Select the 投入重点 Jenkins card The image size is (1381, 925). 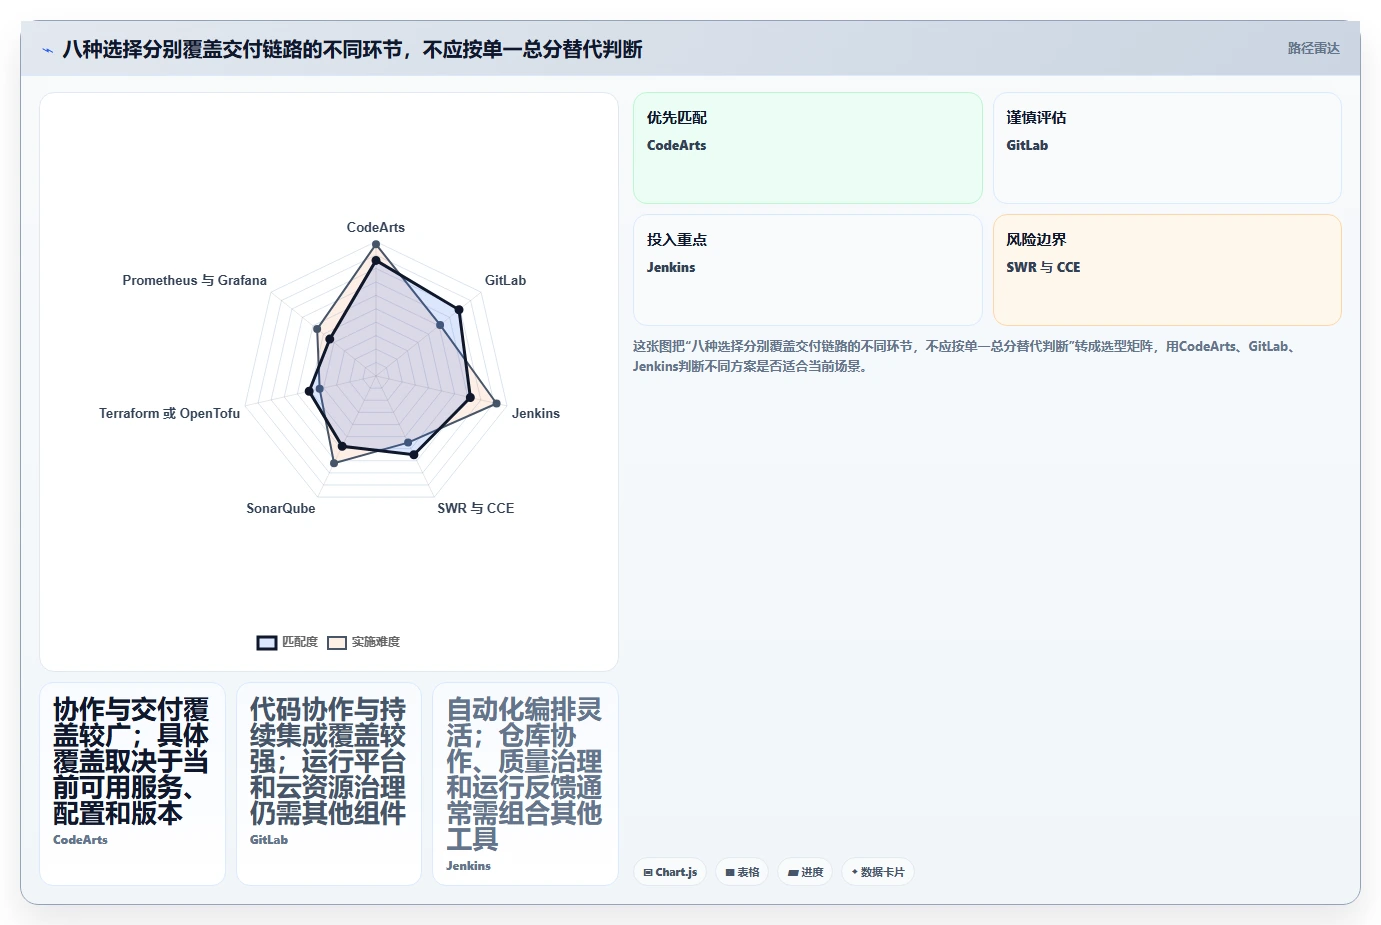point(808,270)
